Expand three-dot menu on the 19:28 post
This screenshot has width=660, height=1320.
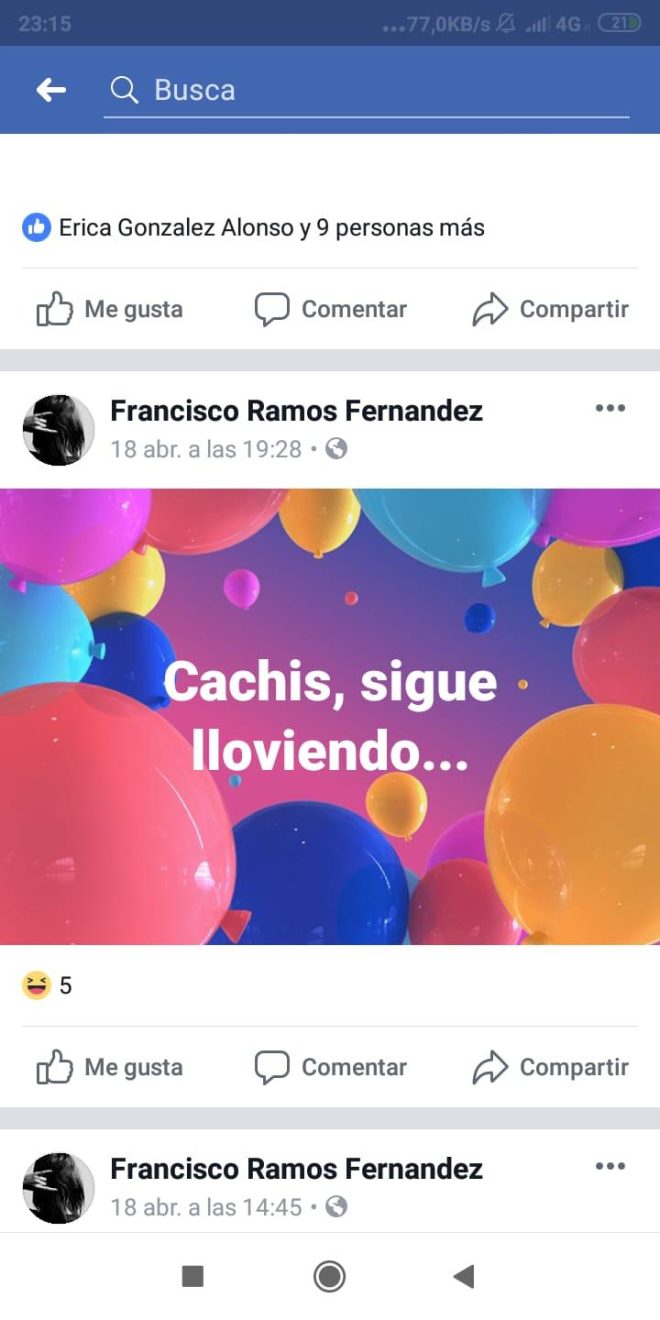pos(610,408)
